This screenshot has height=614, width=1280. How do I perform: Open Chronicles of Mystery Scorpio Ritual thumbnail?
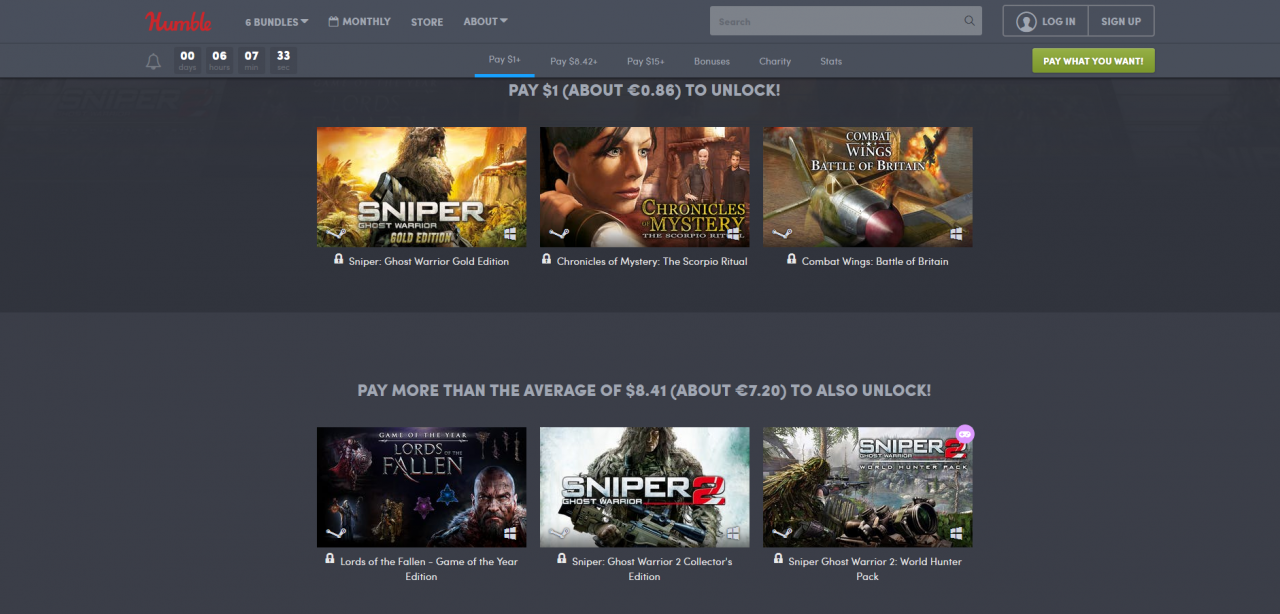pos(645,187)
